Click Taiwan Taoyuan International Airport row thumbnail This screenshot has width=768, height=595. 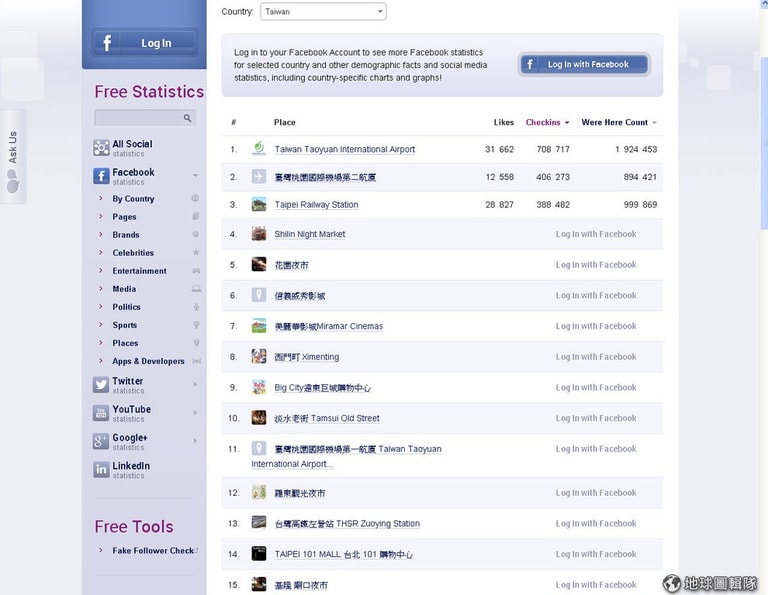(x=259, y=148)
